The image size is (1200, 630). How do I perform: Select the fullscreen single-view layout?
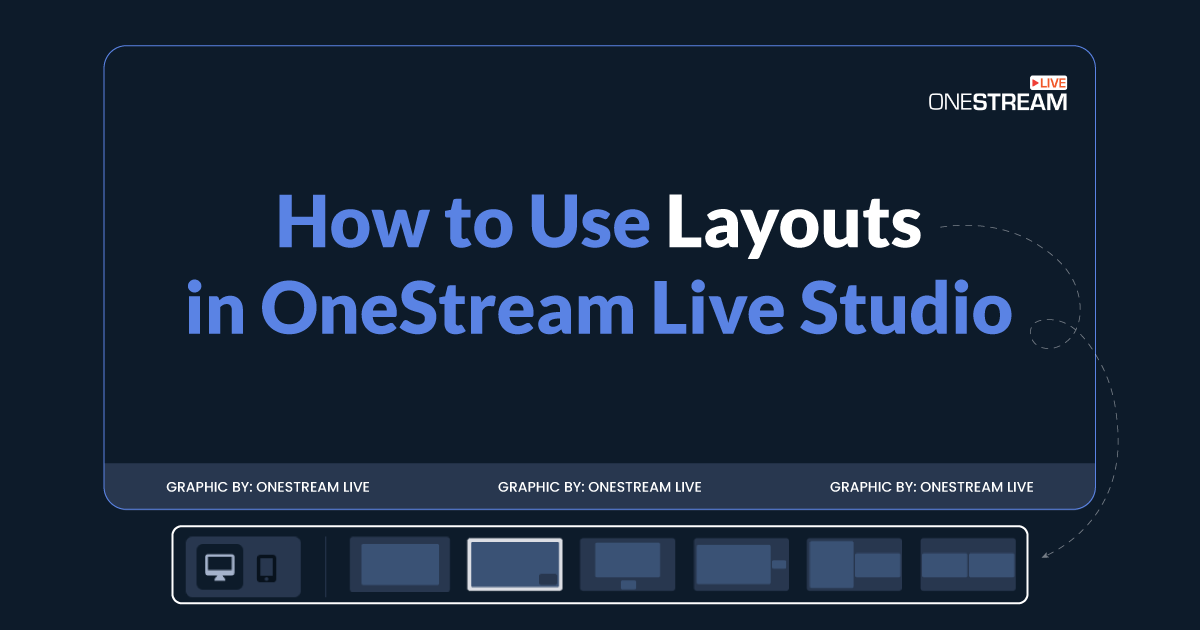coord(399,563)
